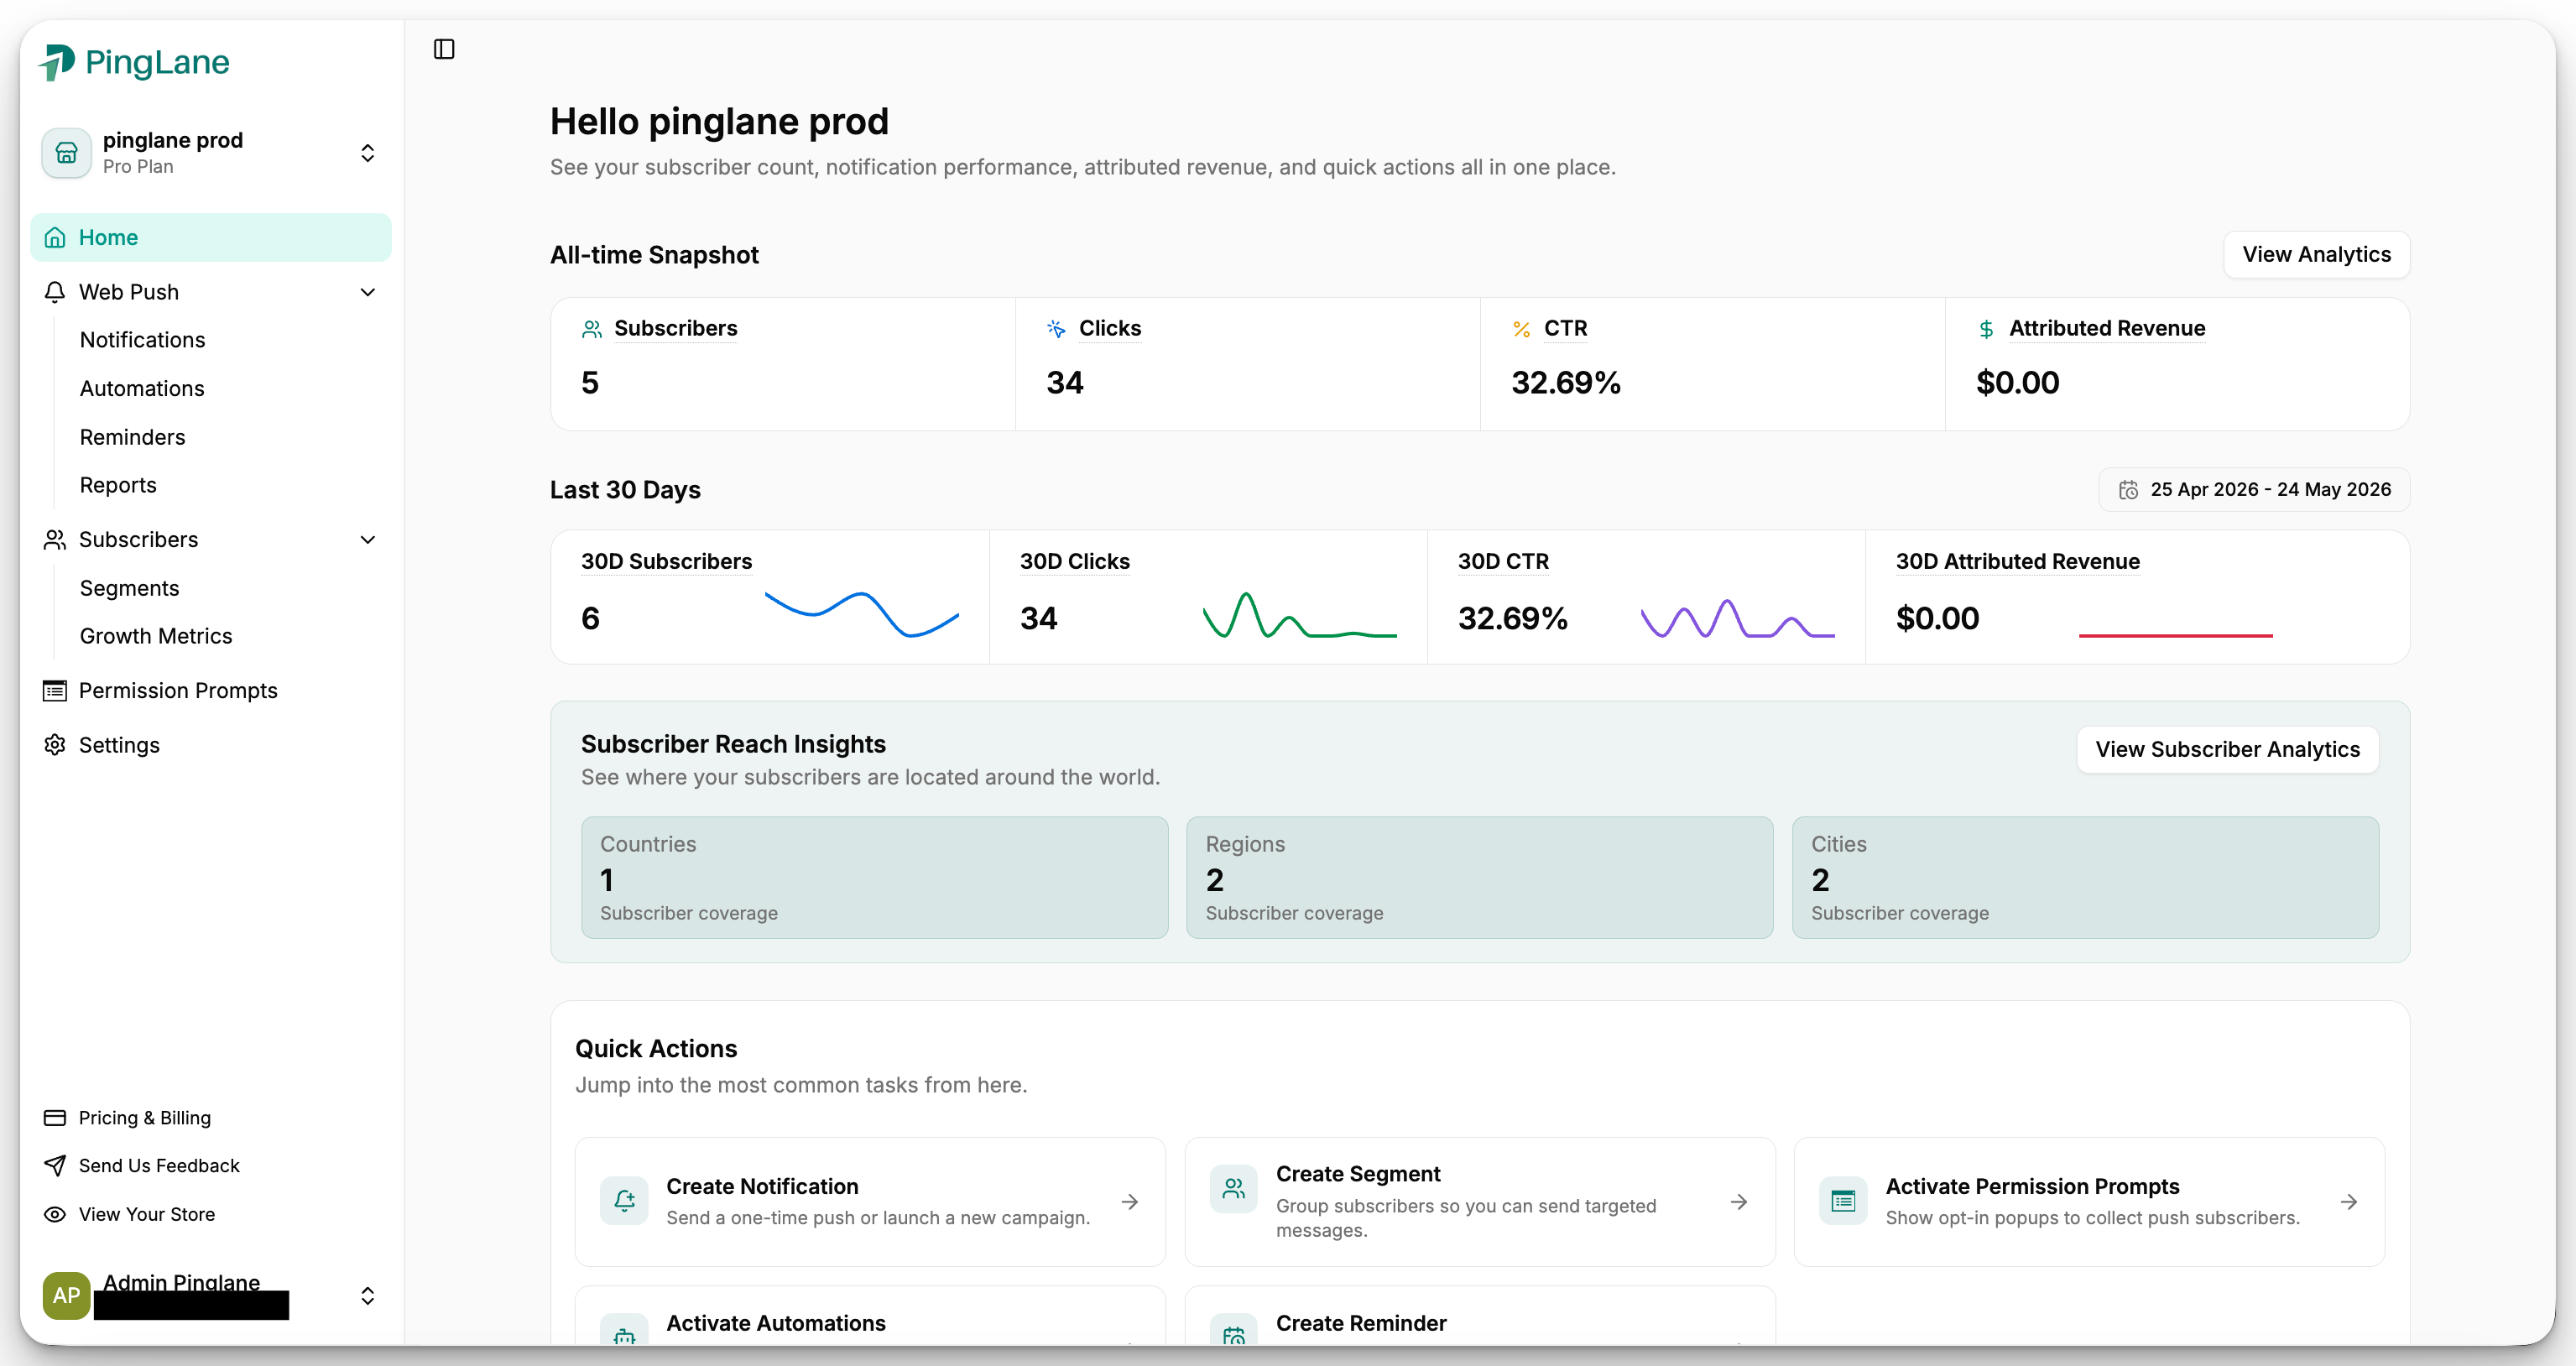Click the PingLane logo
This screenshot has height=1366, width=2576.
(134, 62)
